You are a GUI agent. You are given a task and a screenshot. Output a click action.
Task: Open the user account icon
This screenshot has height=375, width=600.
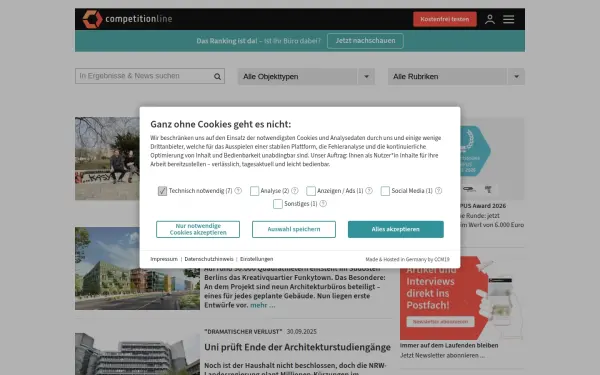[490, 19]
